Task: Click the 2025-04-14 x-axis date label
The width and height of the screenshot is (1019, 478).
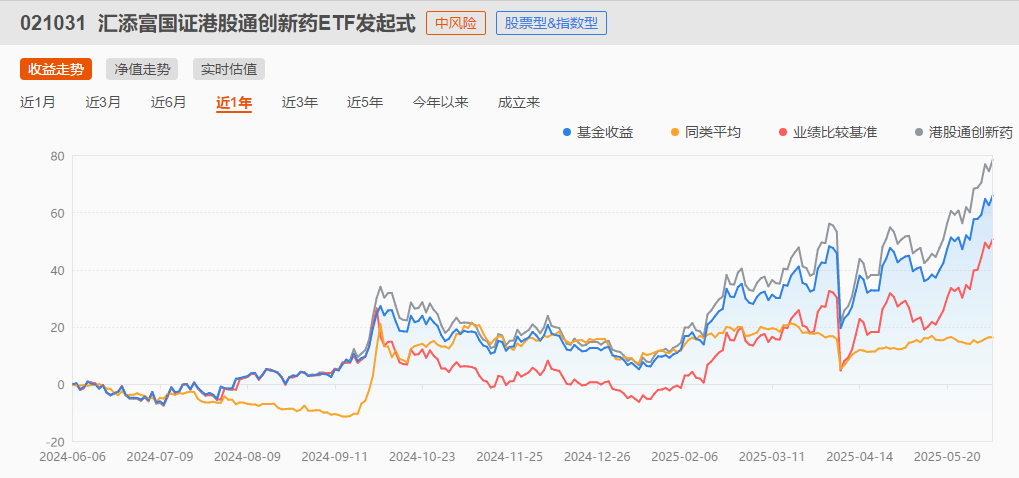Action: coord(860,457)
